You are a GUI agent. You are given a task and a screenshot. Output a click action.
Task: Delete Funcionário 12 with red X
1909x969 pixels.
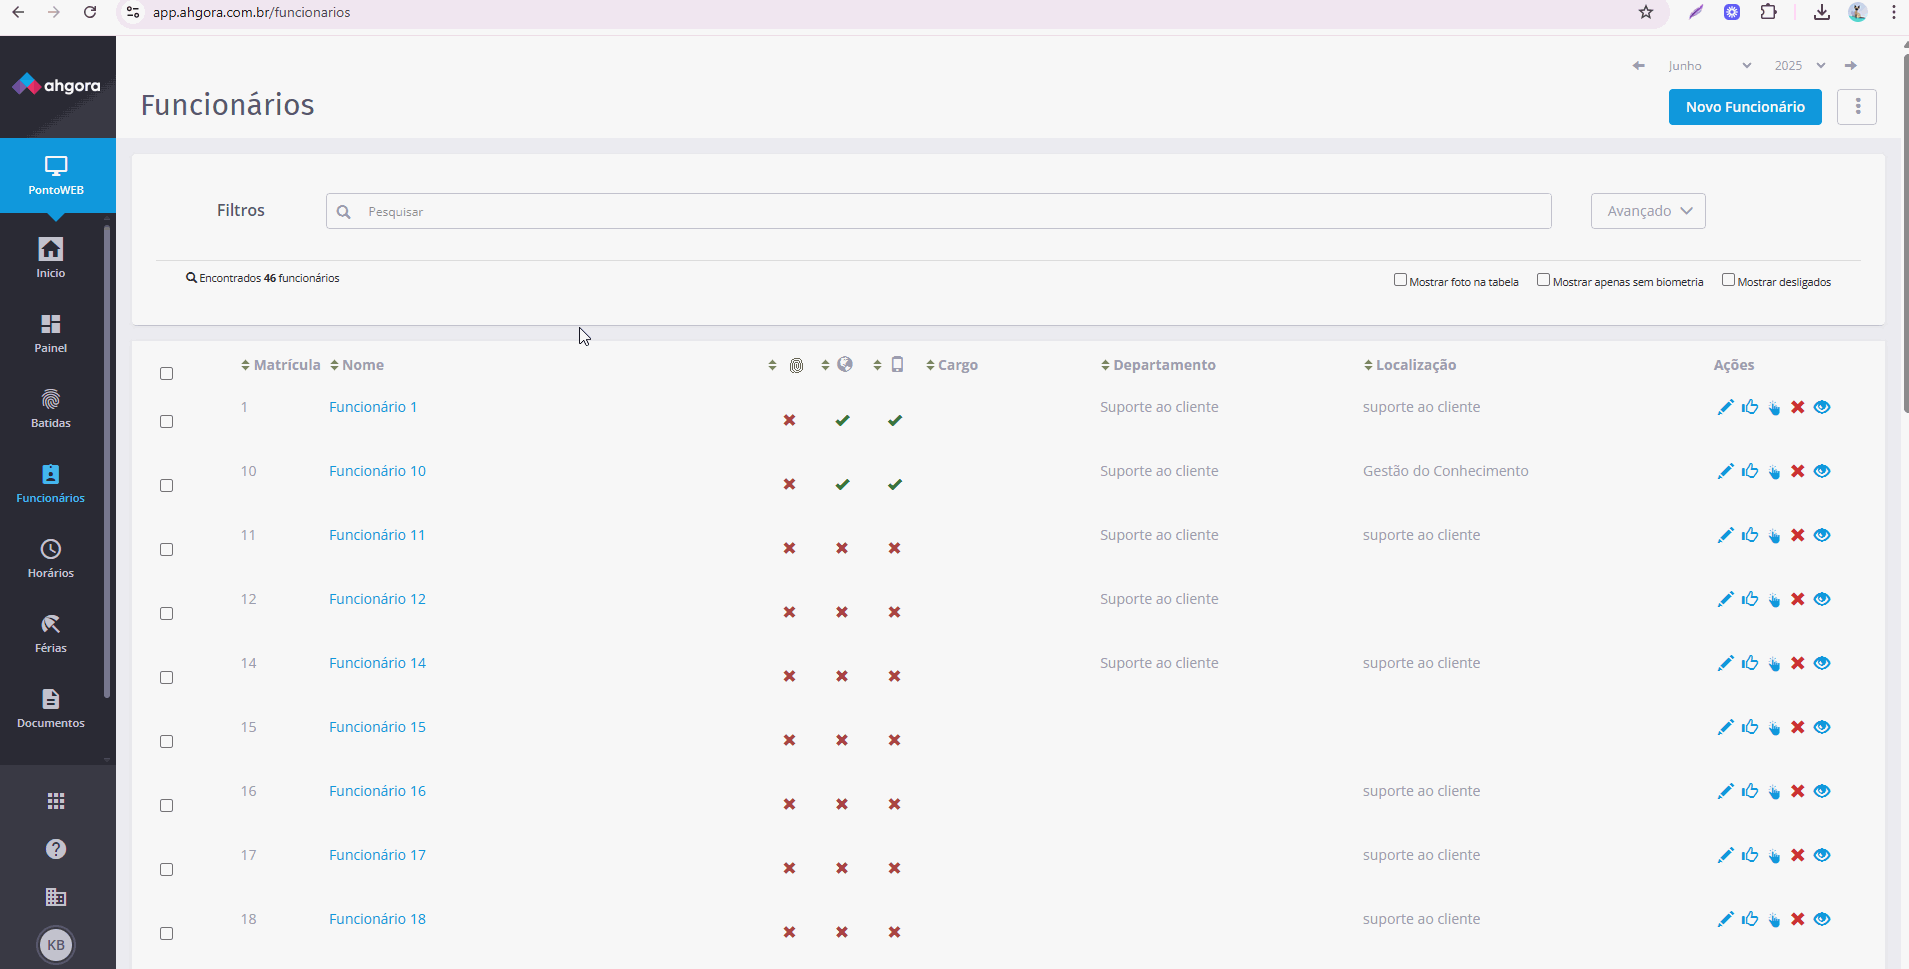tap(1798, 599)
